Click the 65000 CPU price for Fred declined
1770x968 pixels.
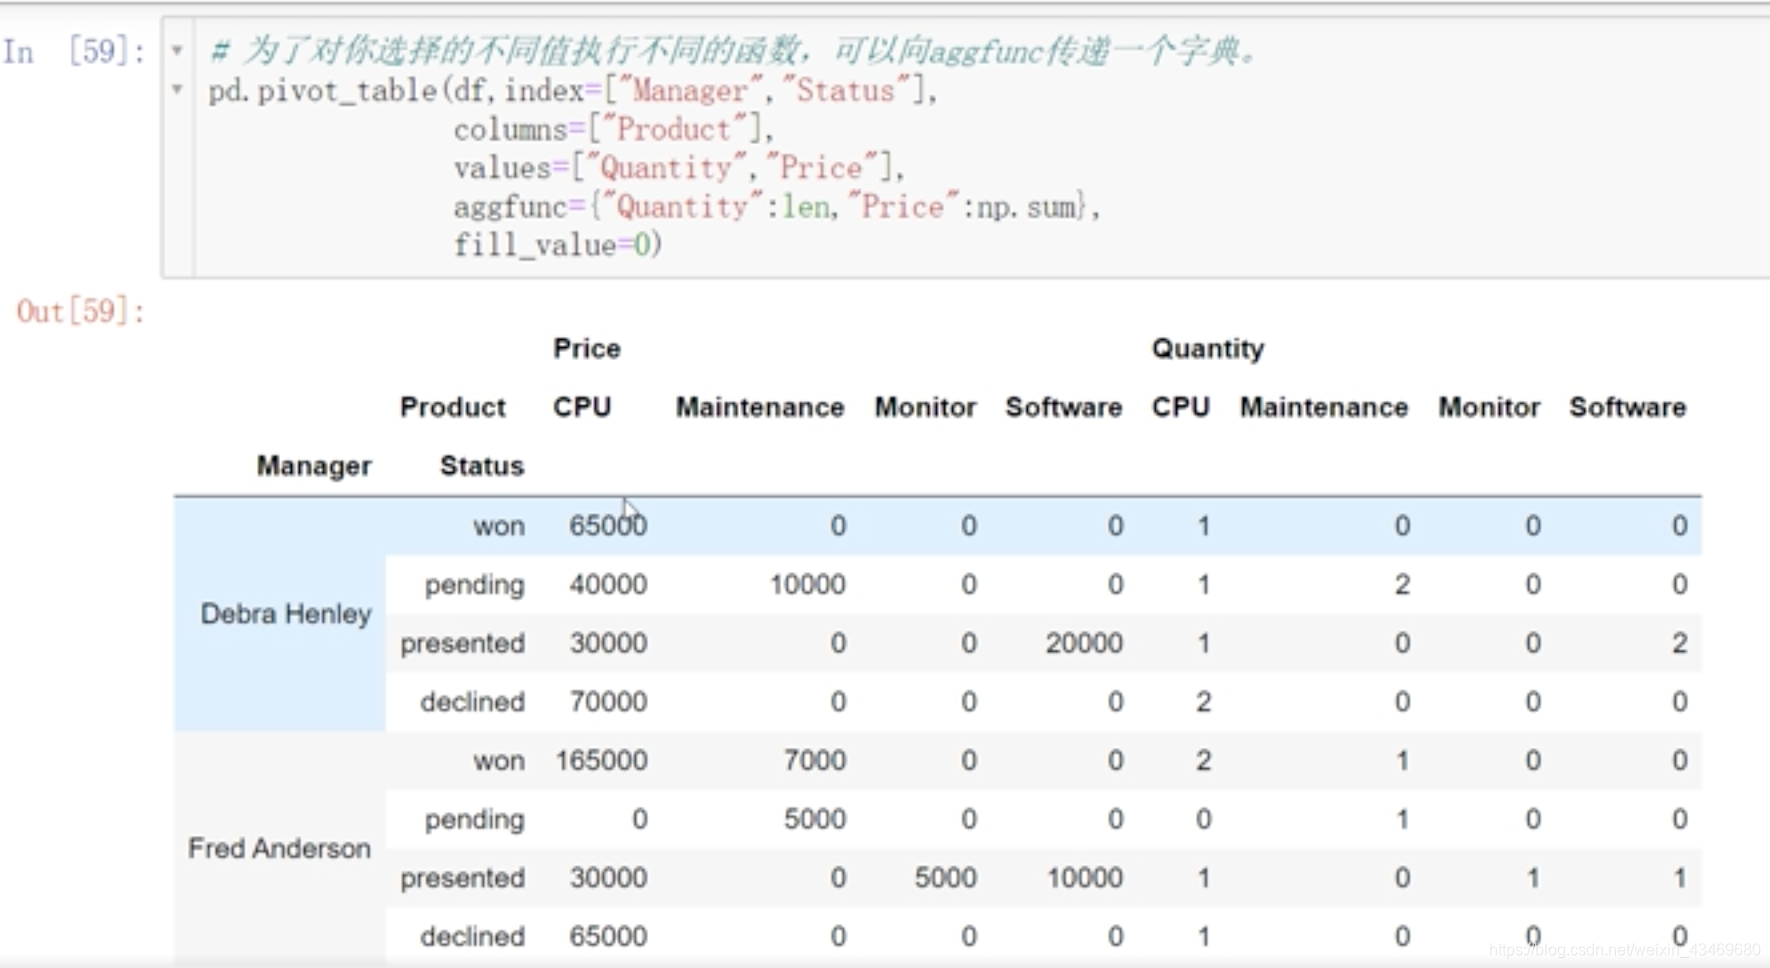coord(608,937)
